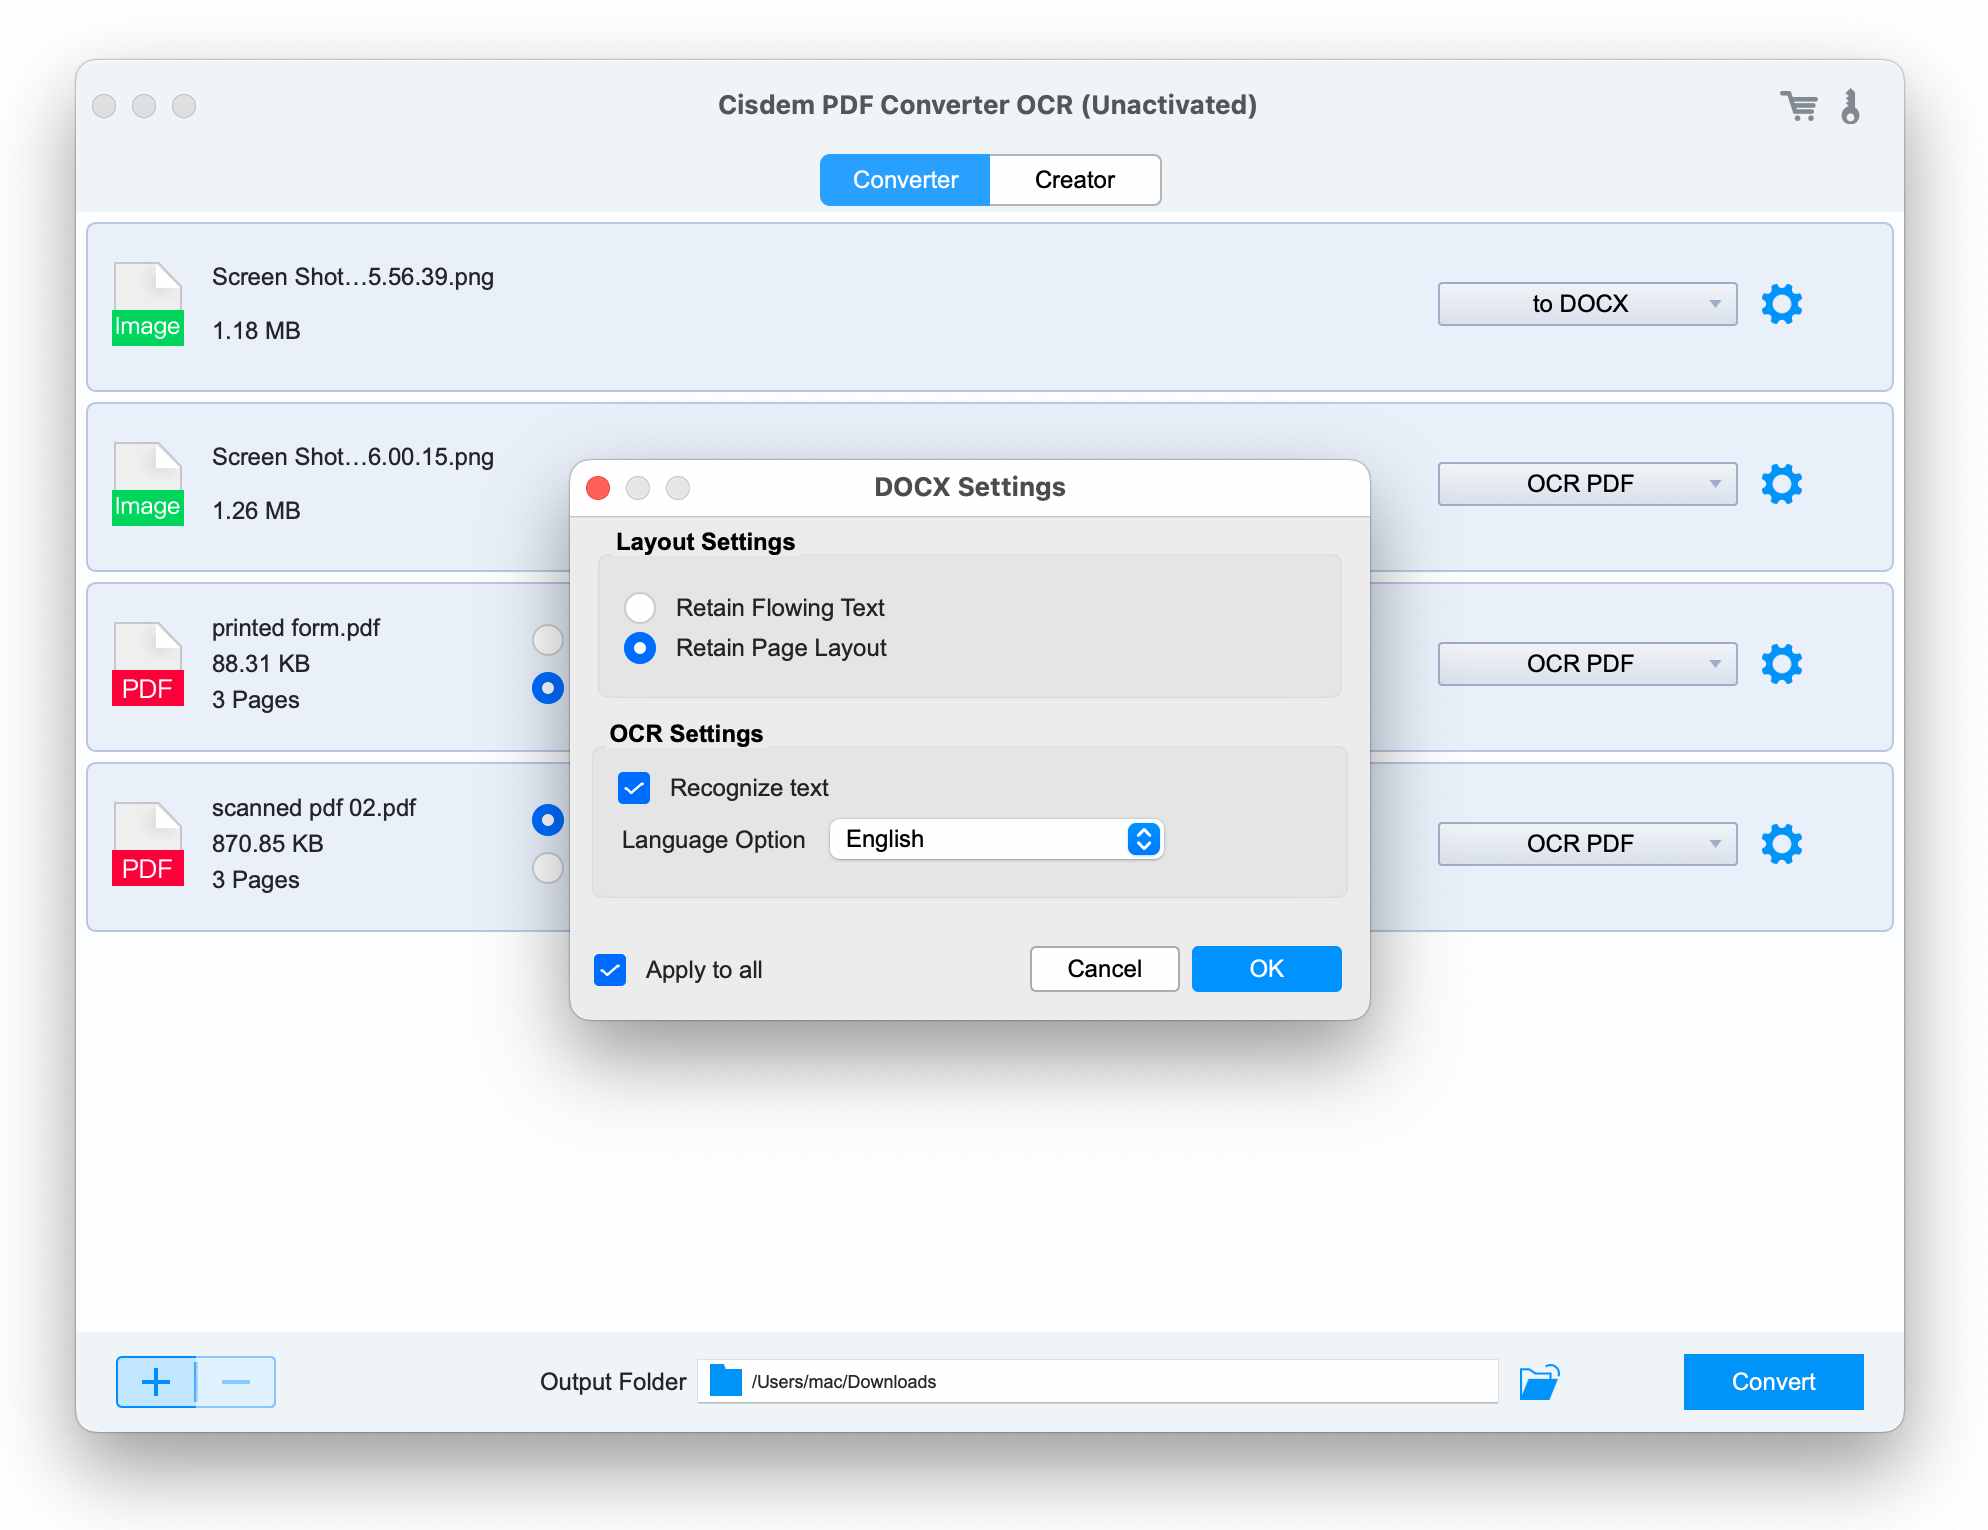The image size is (1988, 1530).
Task: Click the Convert button
Action: (x=1772, y=1381)
